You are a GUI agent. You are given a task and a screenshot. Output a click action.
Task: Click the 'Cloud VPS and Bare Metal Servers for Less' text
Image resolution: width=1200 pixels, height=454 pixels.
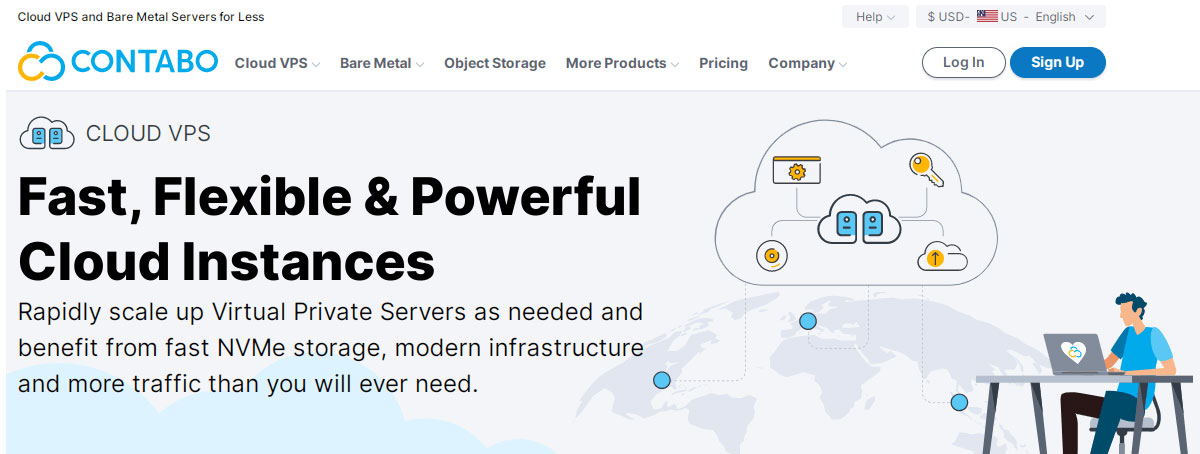point(141,17)
